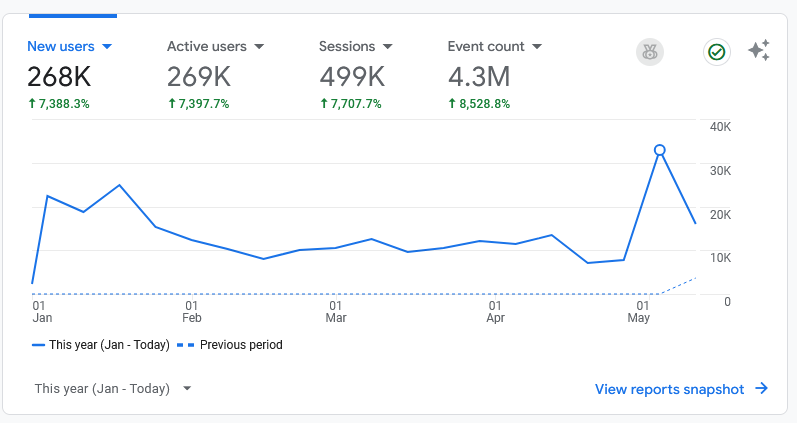Select the Sessions metric tab
This screenshot has width=797, height=423.
click(347, 46)
